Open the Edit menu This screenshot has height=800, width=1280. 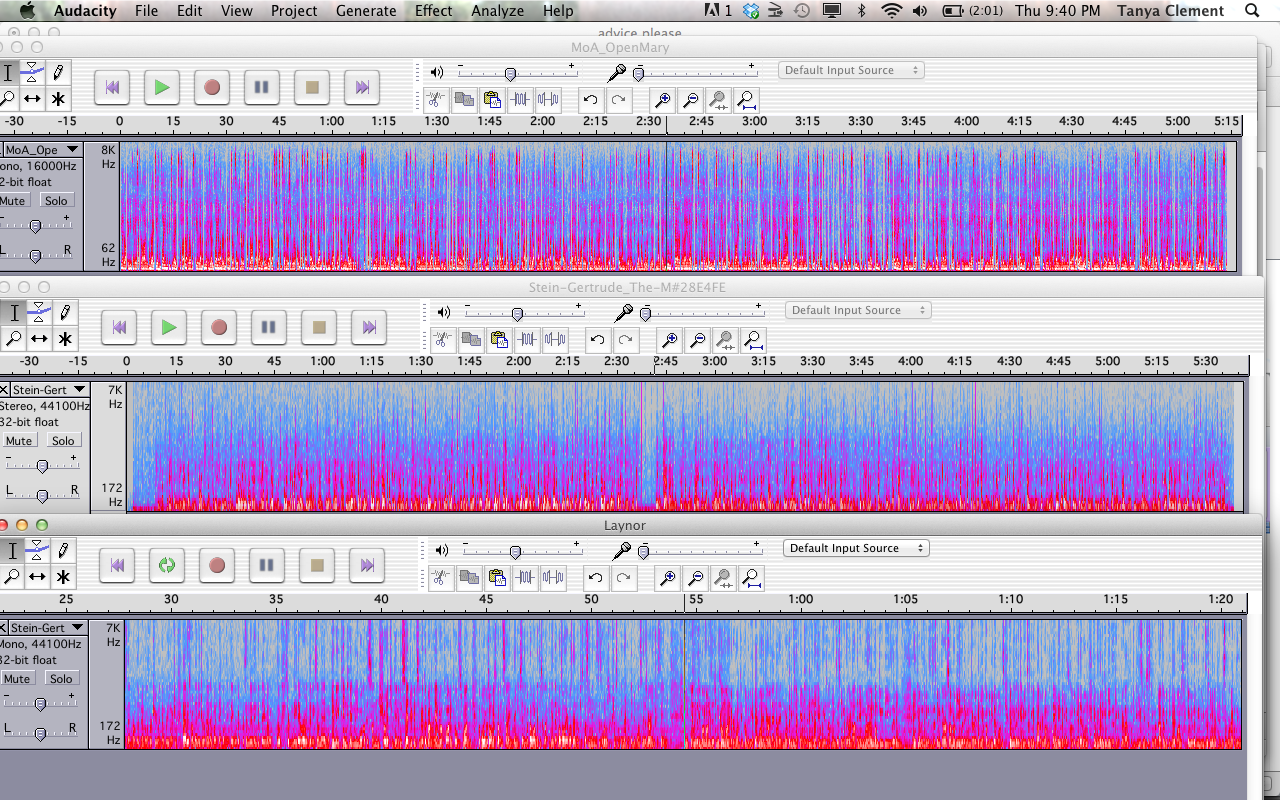tap(189, 11)
